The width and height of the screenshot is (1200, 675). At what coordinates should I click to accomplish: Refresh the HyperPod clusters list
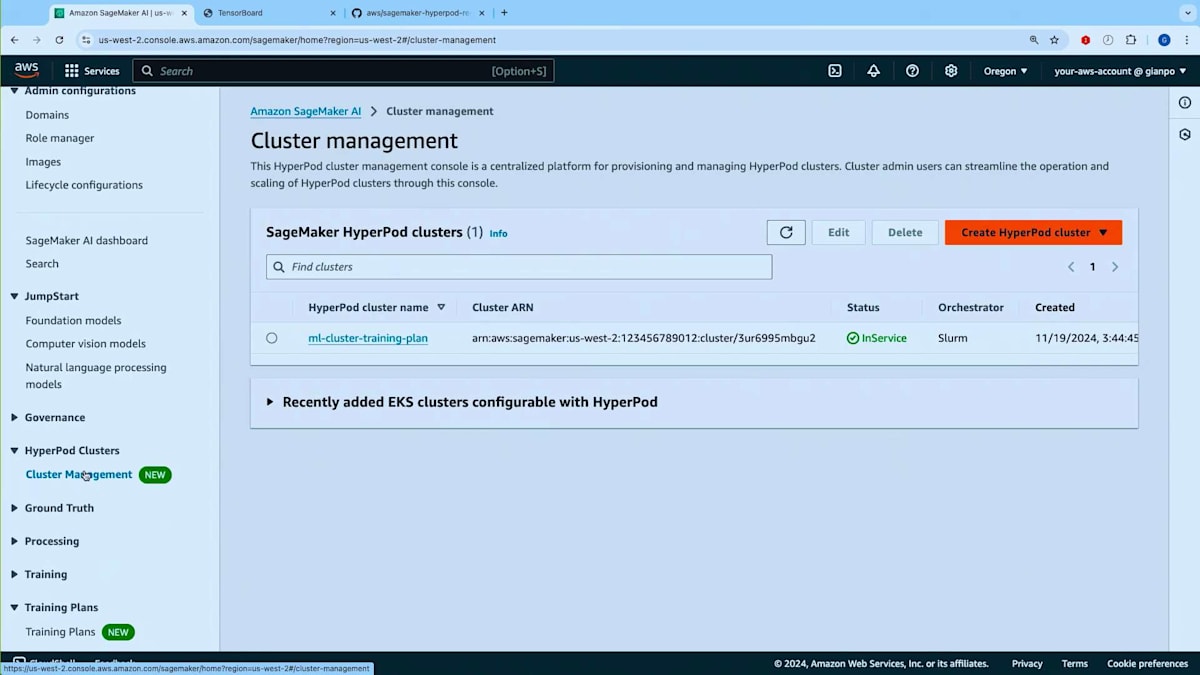pyautogui.click(x=786, y=232)
